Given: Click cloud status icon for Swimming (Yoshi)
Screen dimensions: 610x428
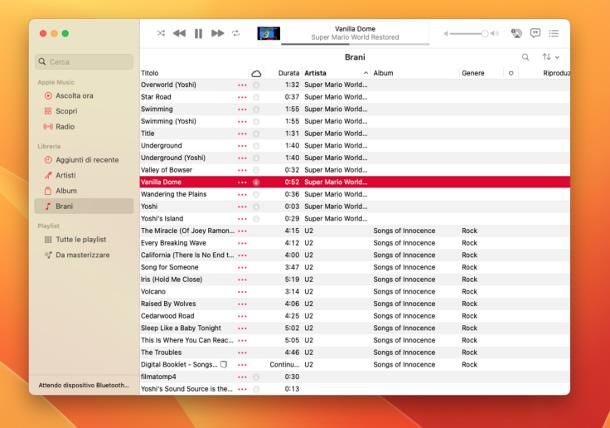Looking at the screenshot, I should point(256,122).
